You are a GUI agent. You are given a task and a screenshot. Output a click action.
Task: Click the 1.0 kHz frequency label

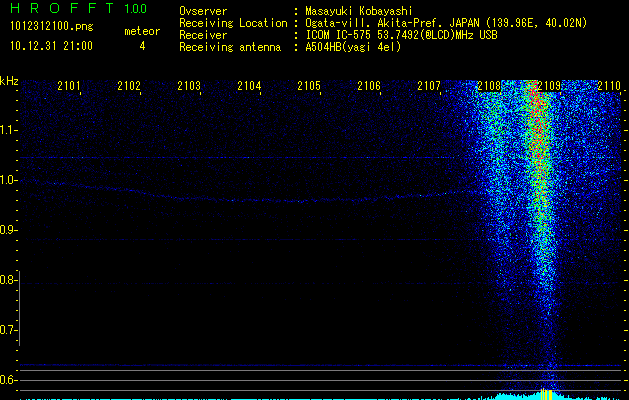tap(8, 180)
